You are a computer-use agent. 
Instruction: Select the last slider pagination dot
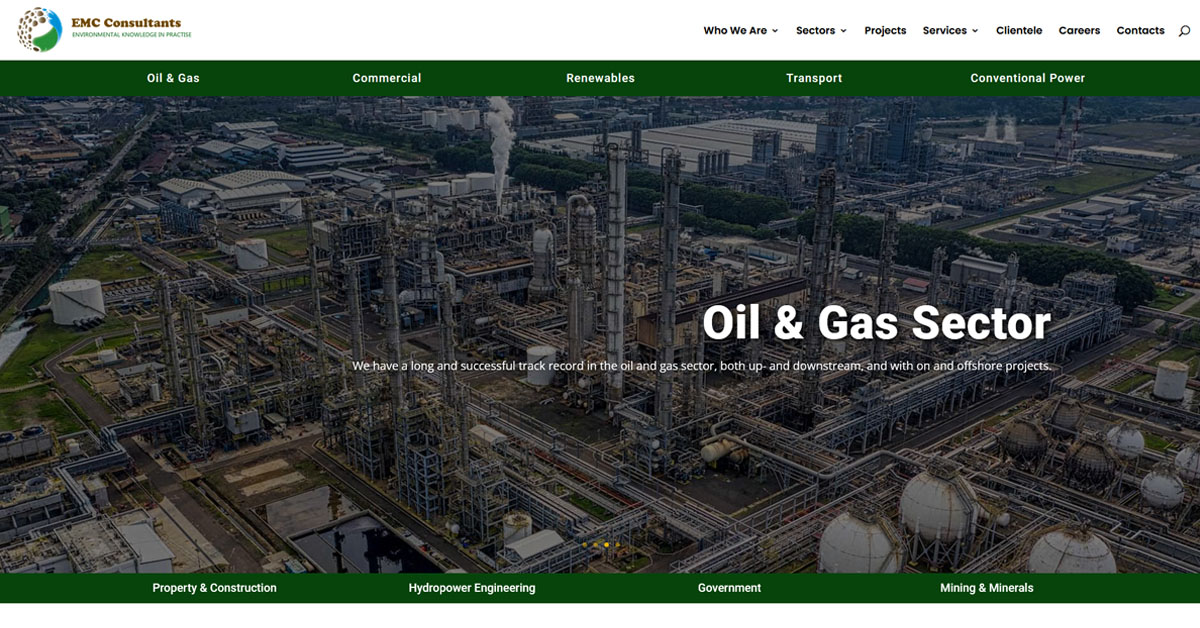(618, 545)
